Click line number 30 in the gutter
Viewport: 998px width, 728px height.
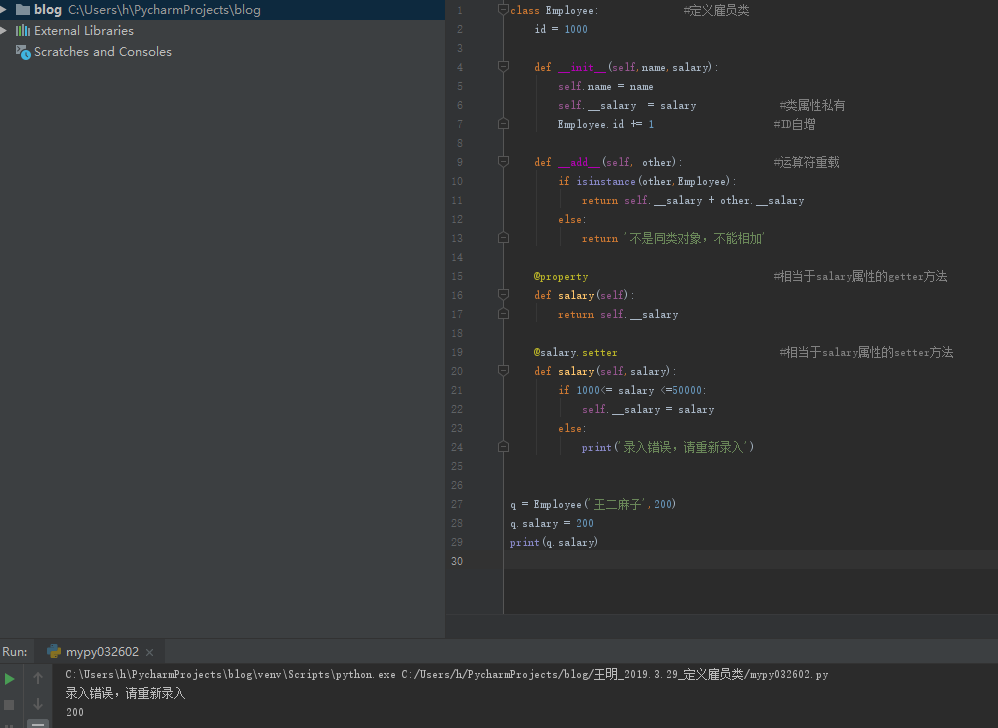coord(457,561)
